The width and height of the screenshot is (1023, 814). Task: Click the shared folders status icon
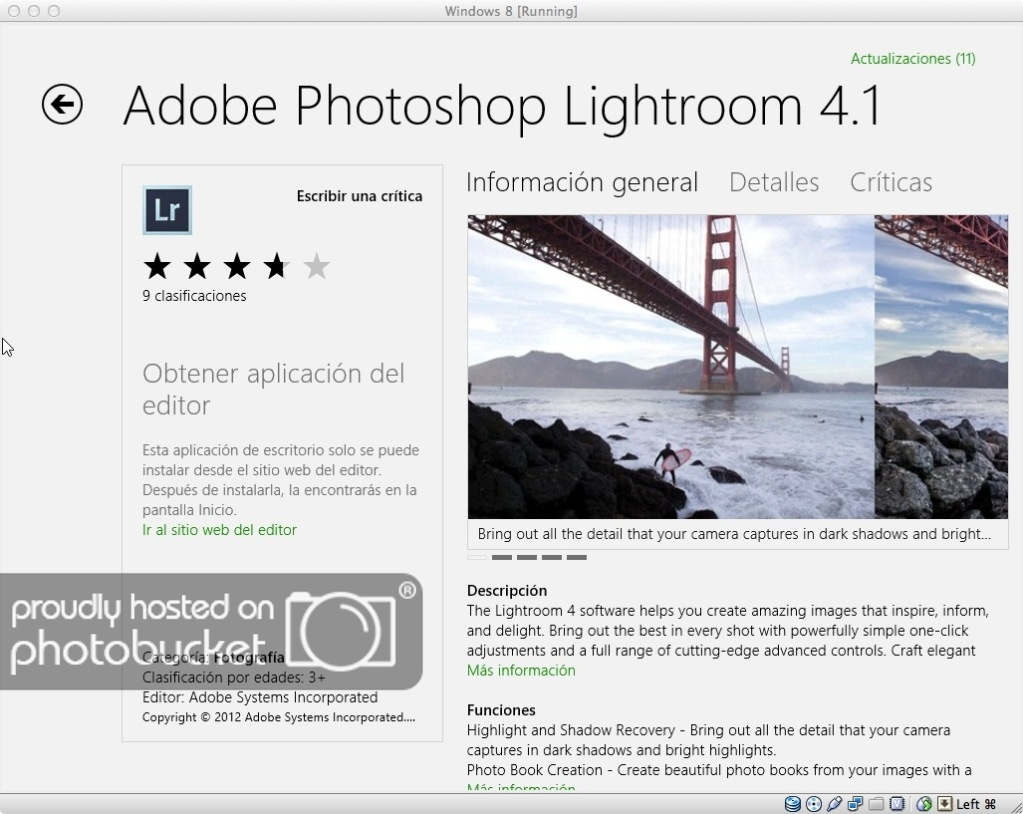click(x=876, y=804)
